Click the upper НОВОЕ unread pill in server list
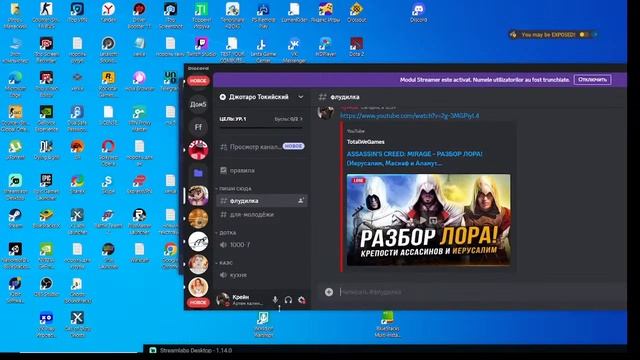This screenshot has height=360, width=640. point(198,80)
